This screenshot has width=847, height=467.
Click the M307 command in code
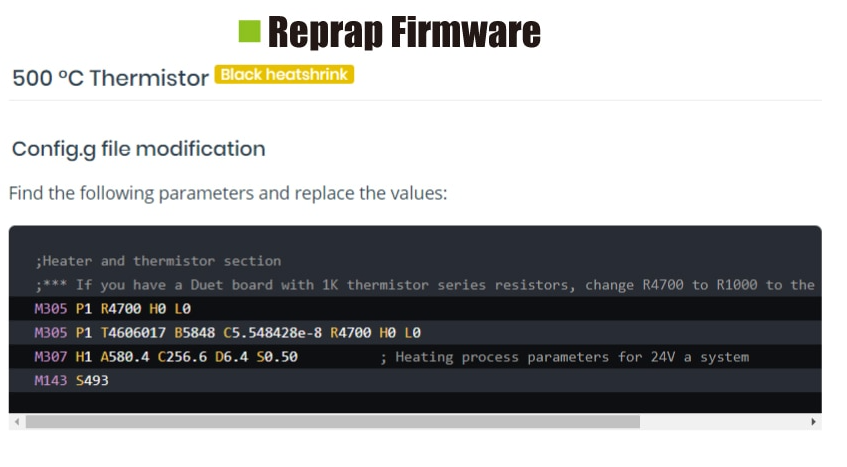click(x=51, y=357)
